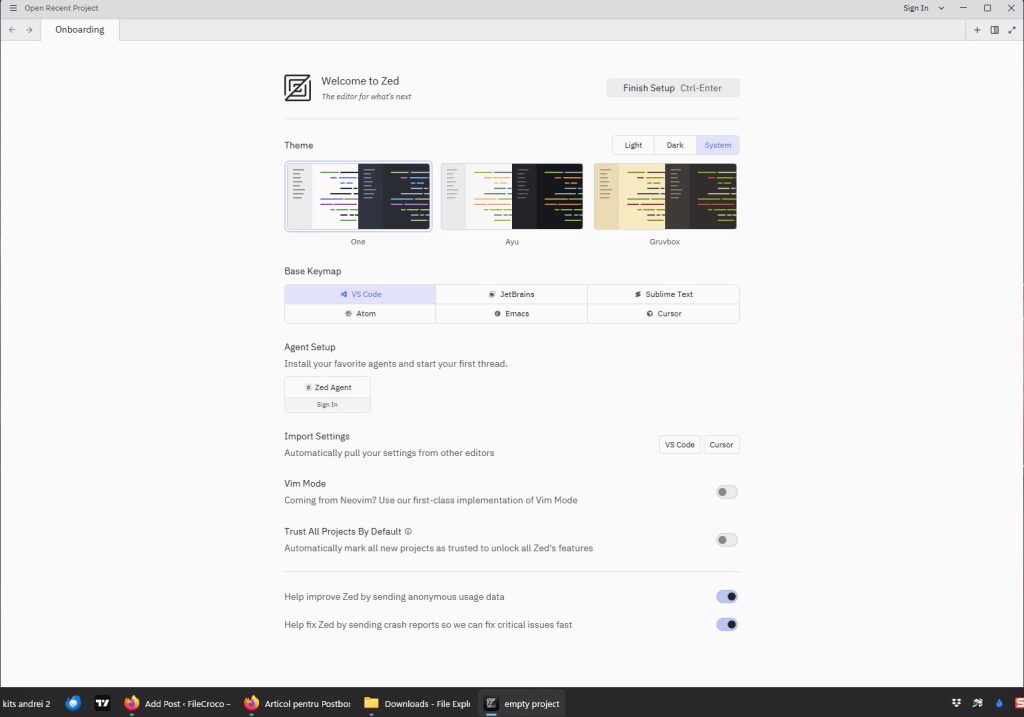Click Sign In in title bar
Screen dimensions: 1024x717
916,8
